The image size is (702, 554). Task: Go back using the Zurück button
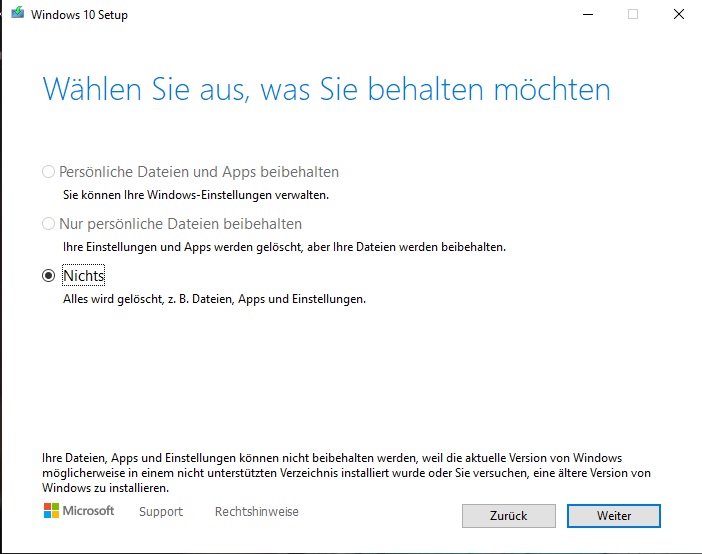coord(509,516)
